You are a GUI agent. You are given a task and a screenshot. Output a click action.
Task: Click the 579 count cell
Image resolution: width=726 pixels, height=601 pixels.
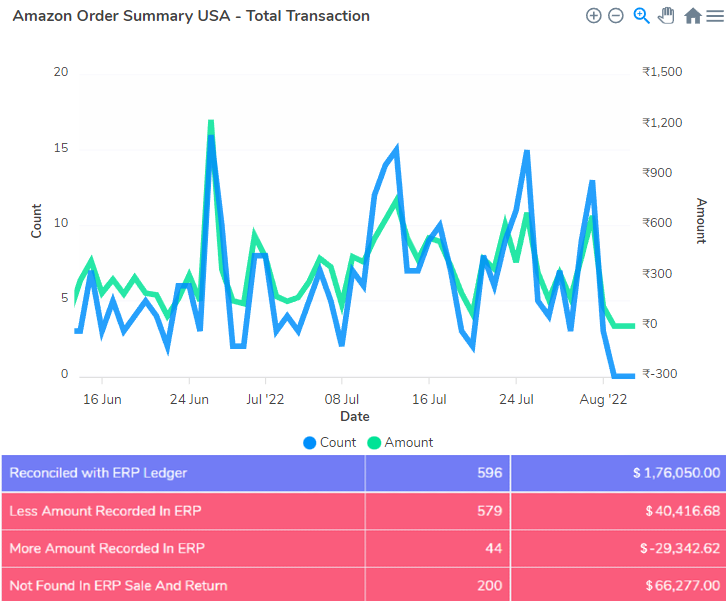tap(438, 511)
